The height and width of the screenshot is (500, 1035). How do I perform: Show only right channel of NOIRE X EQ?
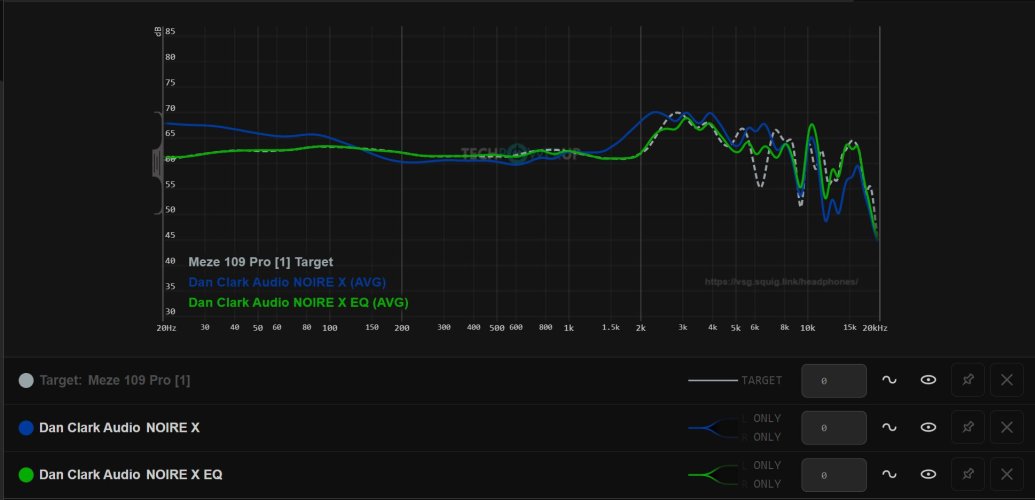[761, 484]
